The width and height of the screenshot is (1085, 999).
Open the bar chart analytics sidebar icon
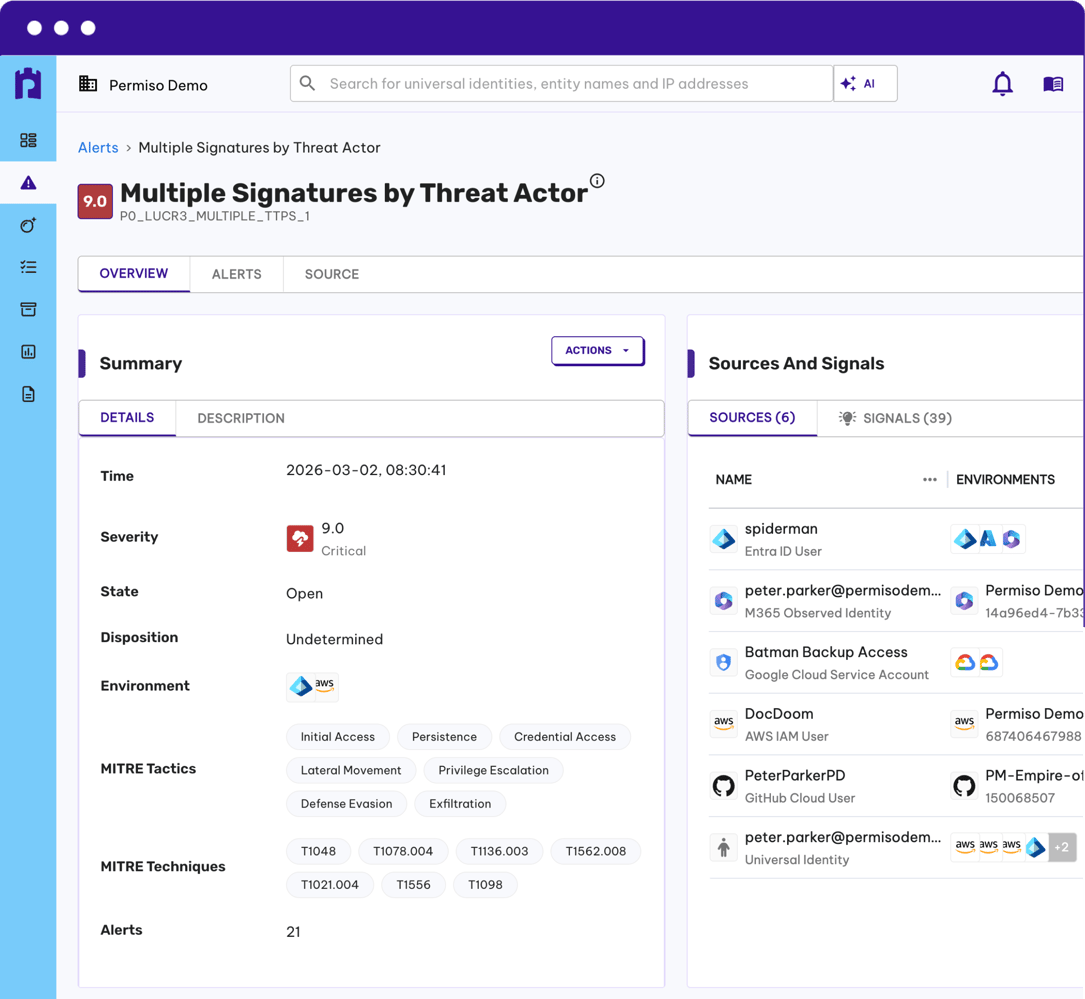(28, 351)
